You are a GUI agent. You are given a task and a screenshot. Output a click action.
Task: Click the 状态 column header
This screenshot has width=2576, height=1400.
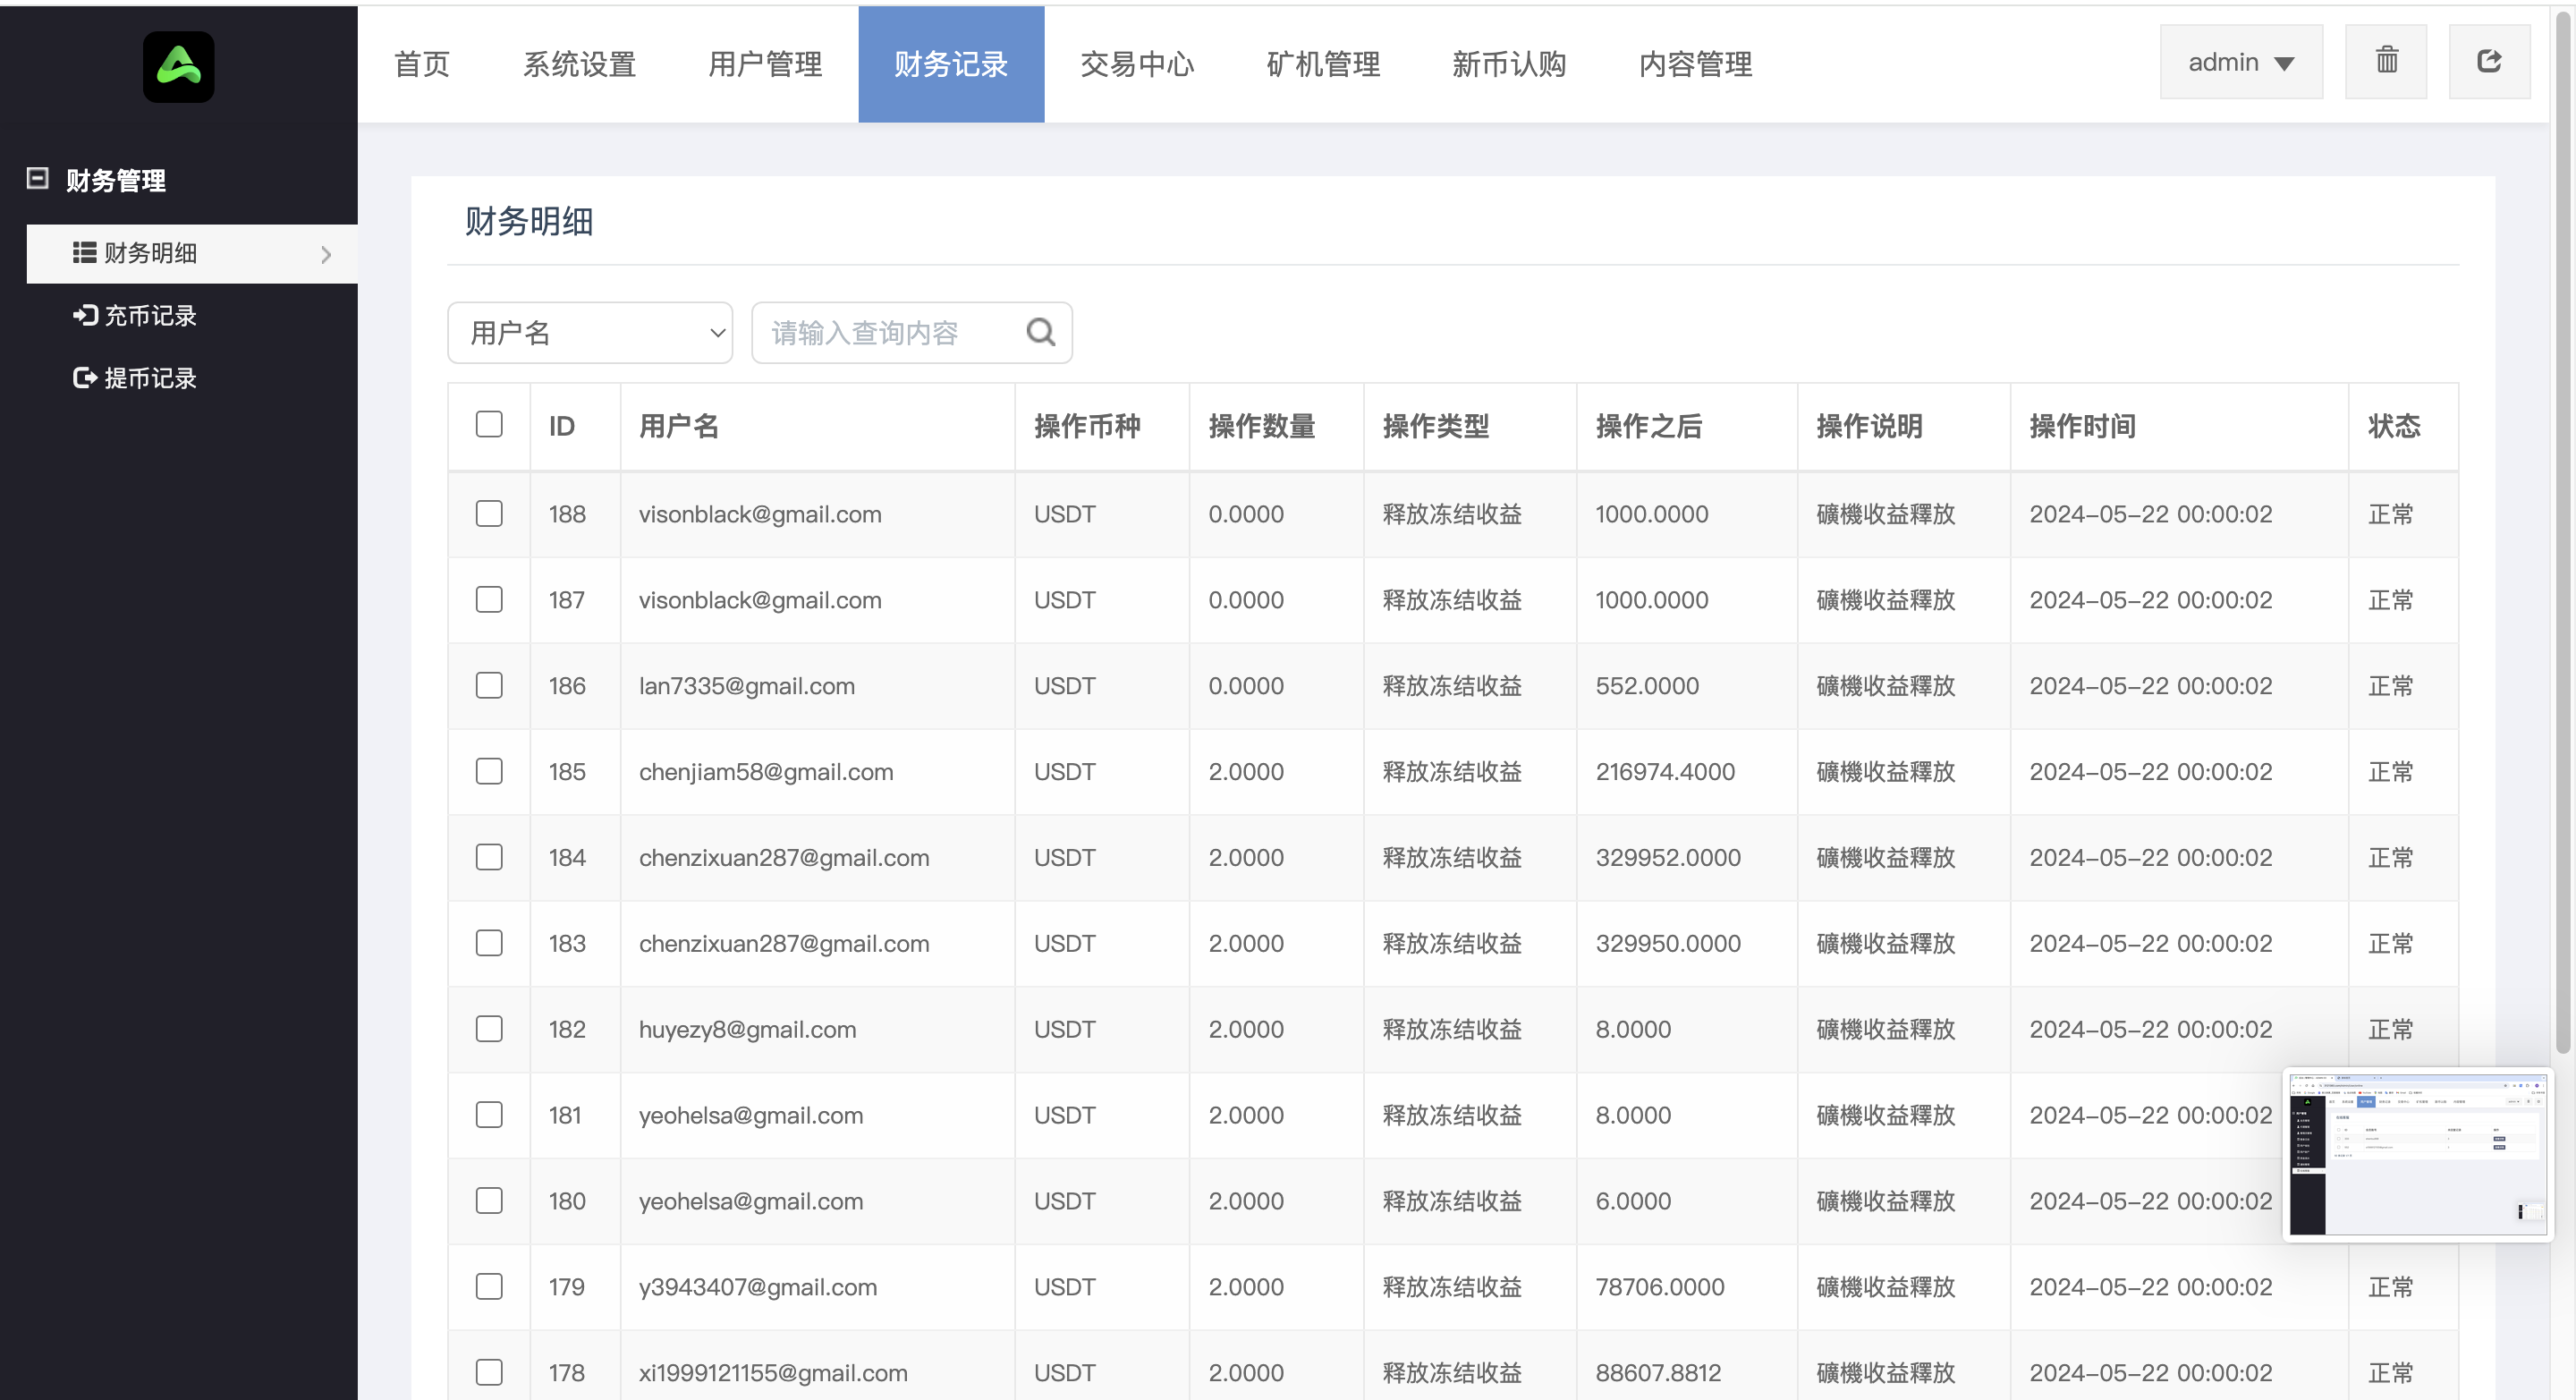(2394, 427)
